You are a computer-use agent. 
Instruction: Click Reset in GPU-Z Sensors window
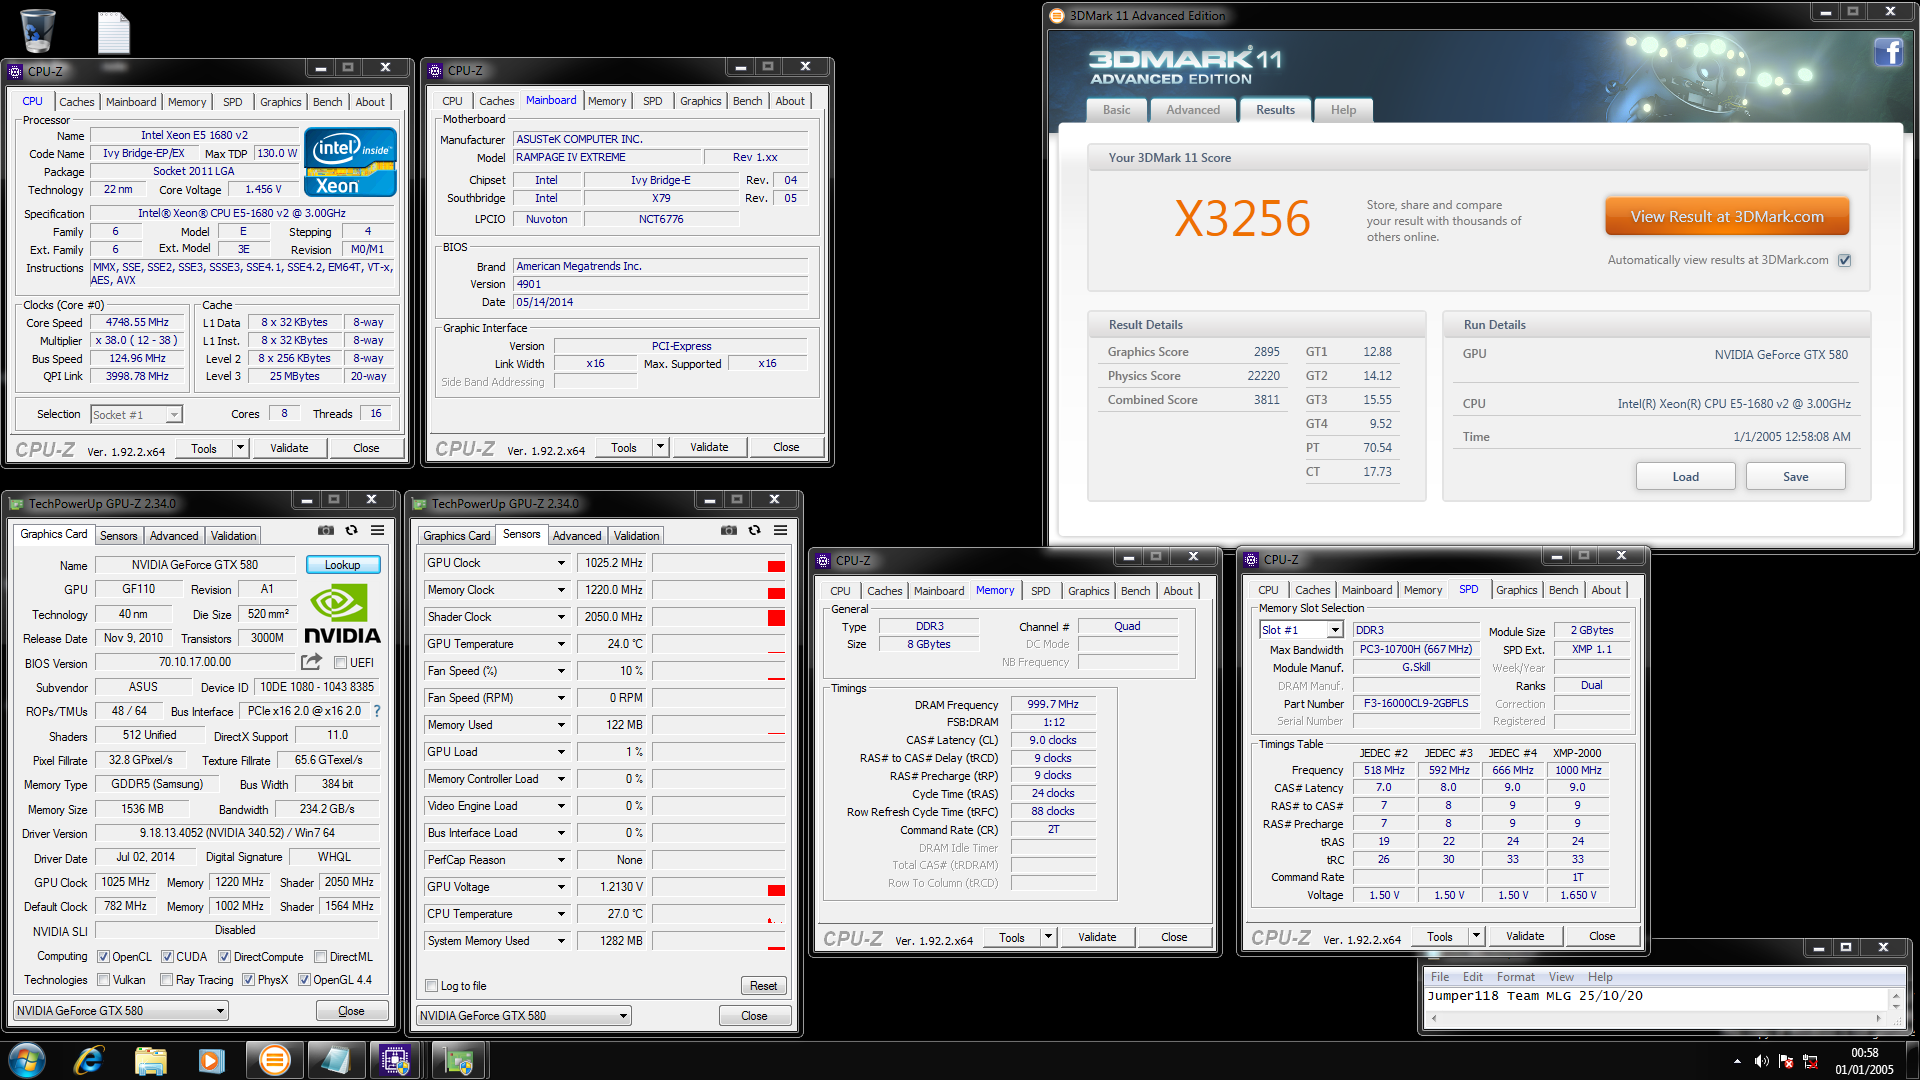(763, 986)
